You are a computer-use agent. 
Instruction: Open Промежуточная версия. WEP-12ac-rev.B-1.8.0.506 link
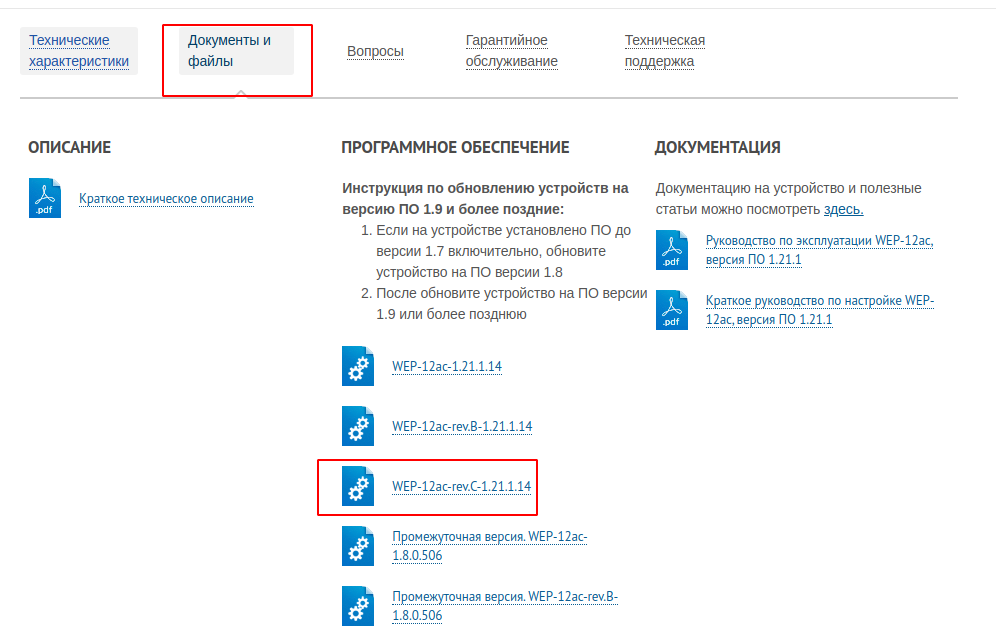point(504,606)
